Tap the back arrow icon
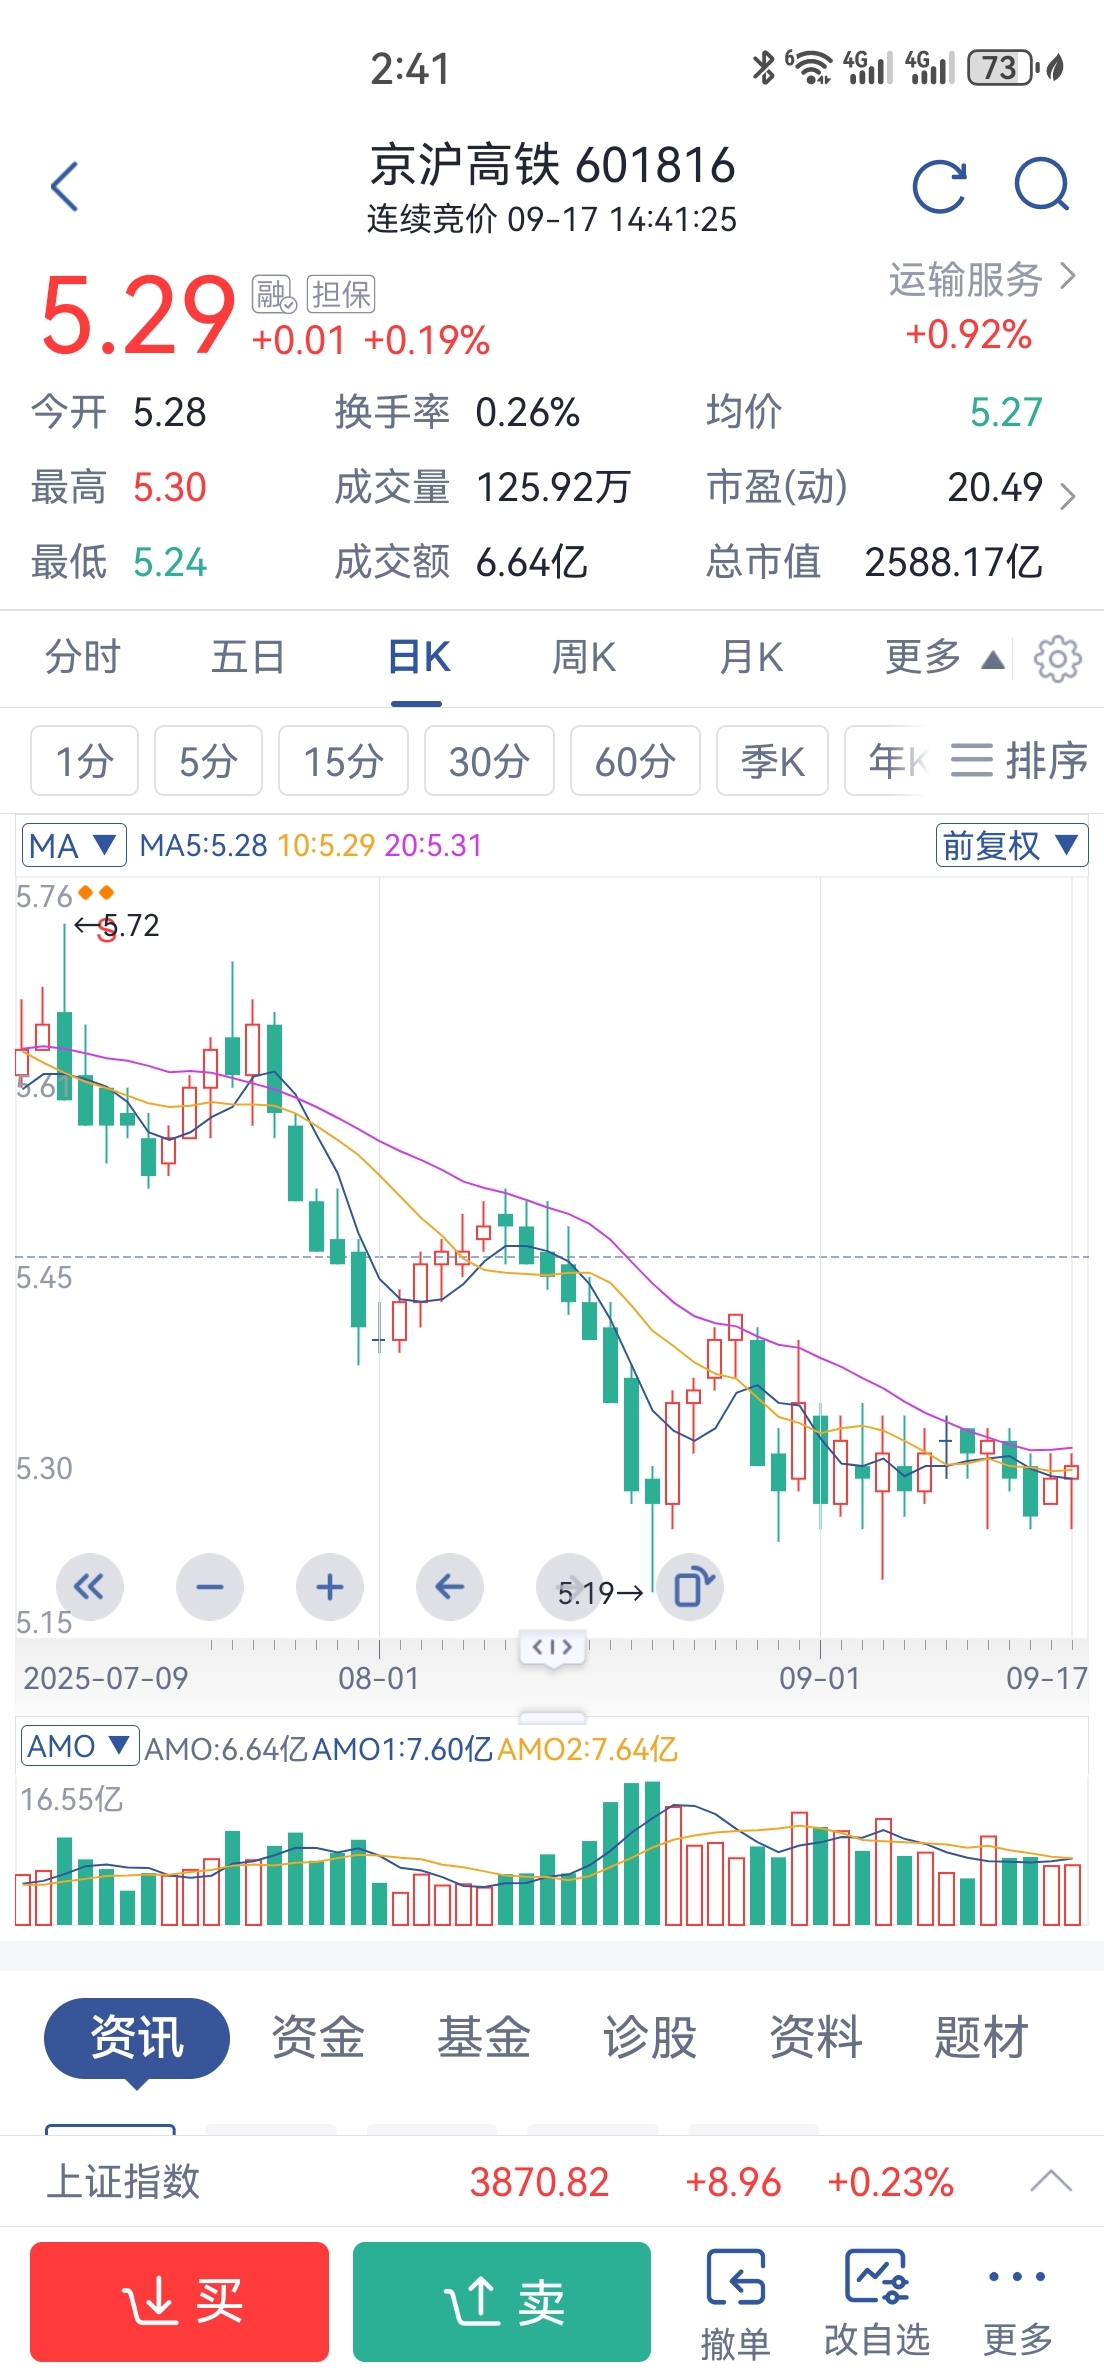Image resolution: width=1104 pixels, height=2376 pixels. pyautogui.click(x=65, y=187)
